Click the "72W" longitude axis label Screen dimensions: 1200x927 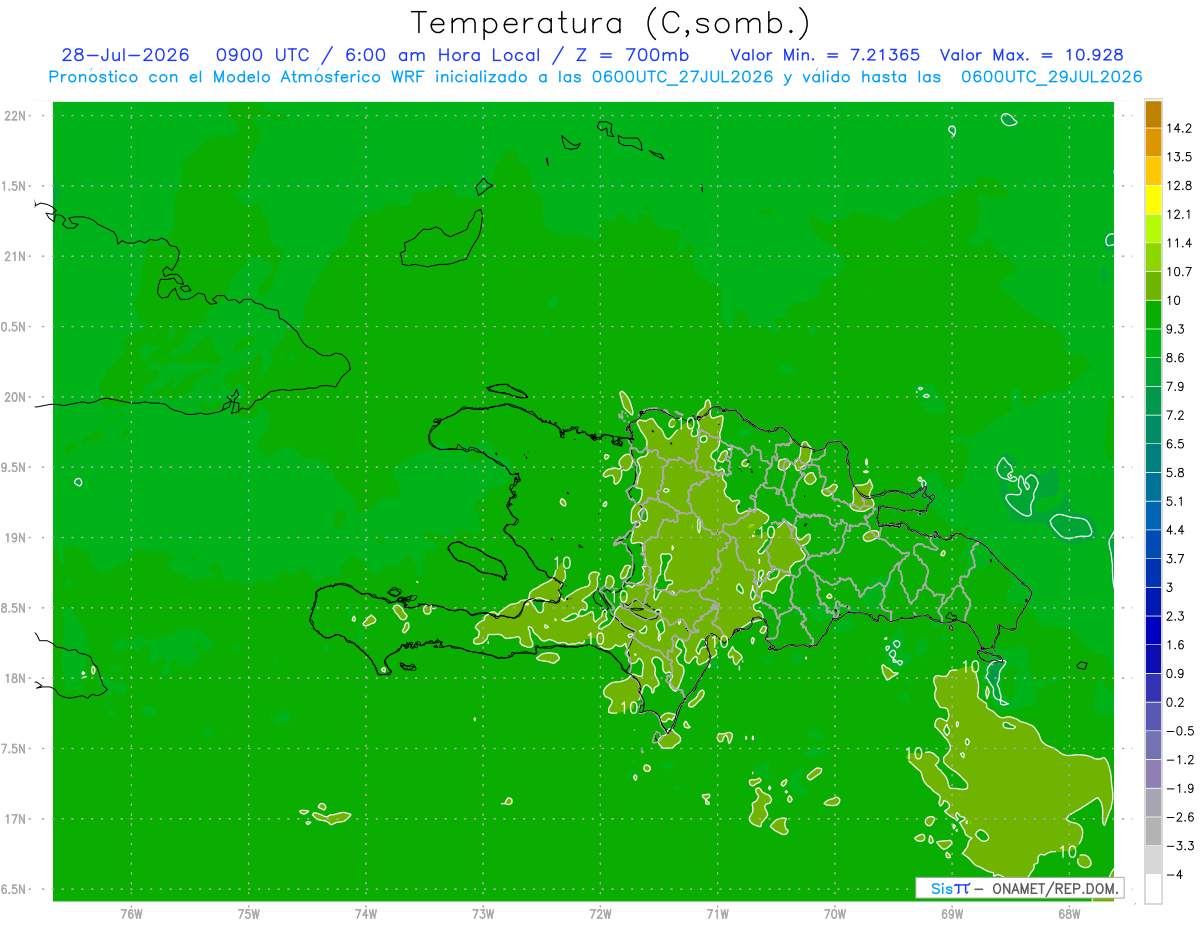600,914
